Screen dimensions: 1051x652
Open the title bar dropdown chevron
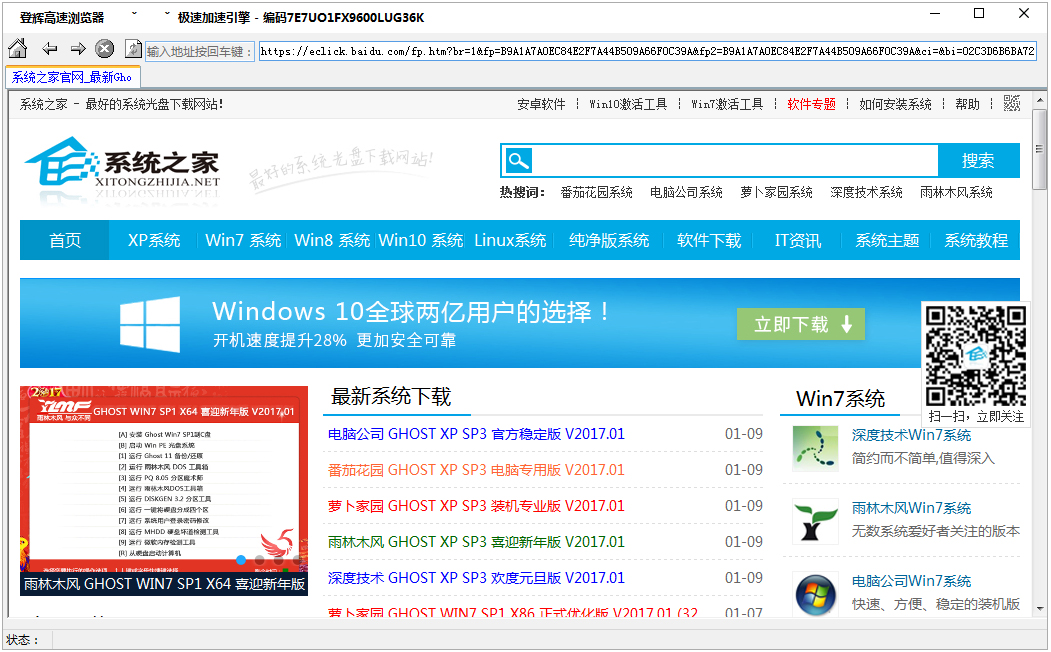(132, 15)
